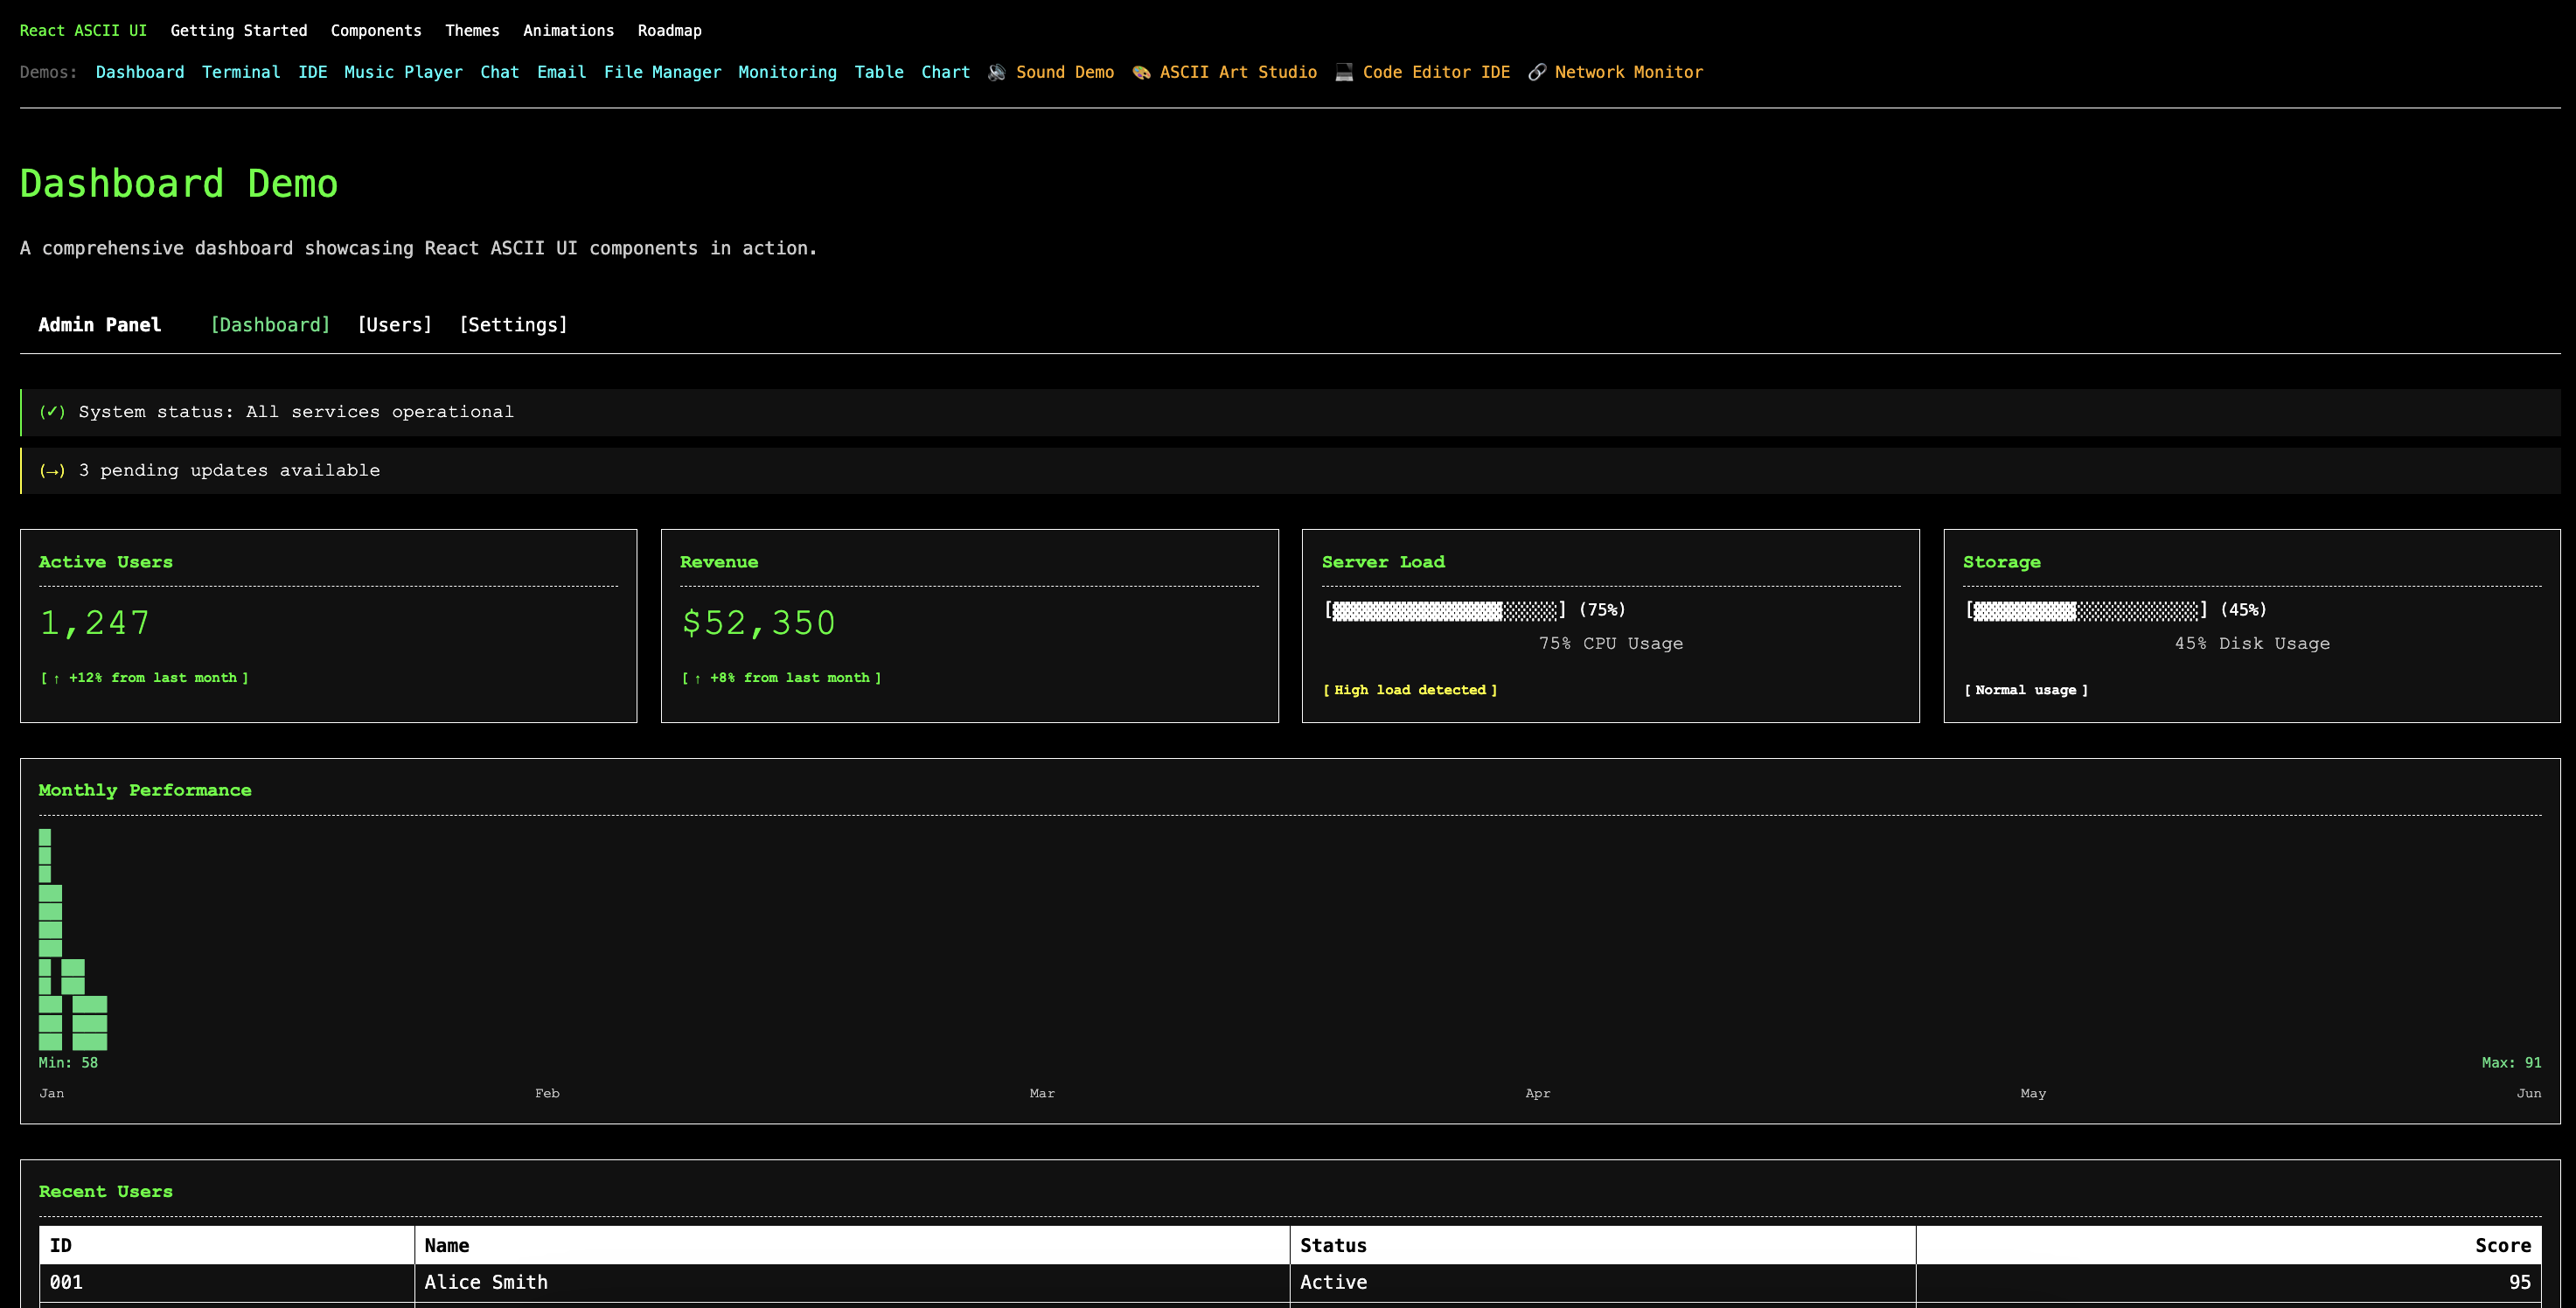Image resolution: width=2576 pixels, height=1308 pixels.
Task: Open the Chart demo
Action: click(945, 72)
